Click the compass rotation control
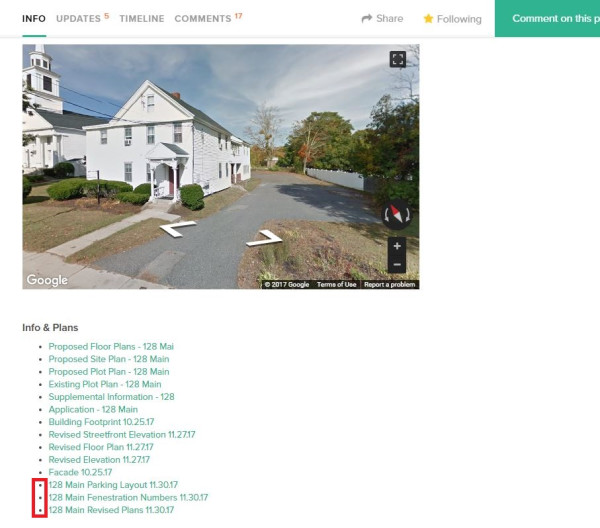600x528 pixels. tap(397, 214)
